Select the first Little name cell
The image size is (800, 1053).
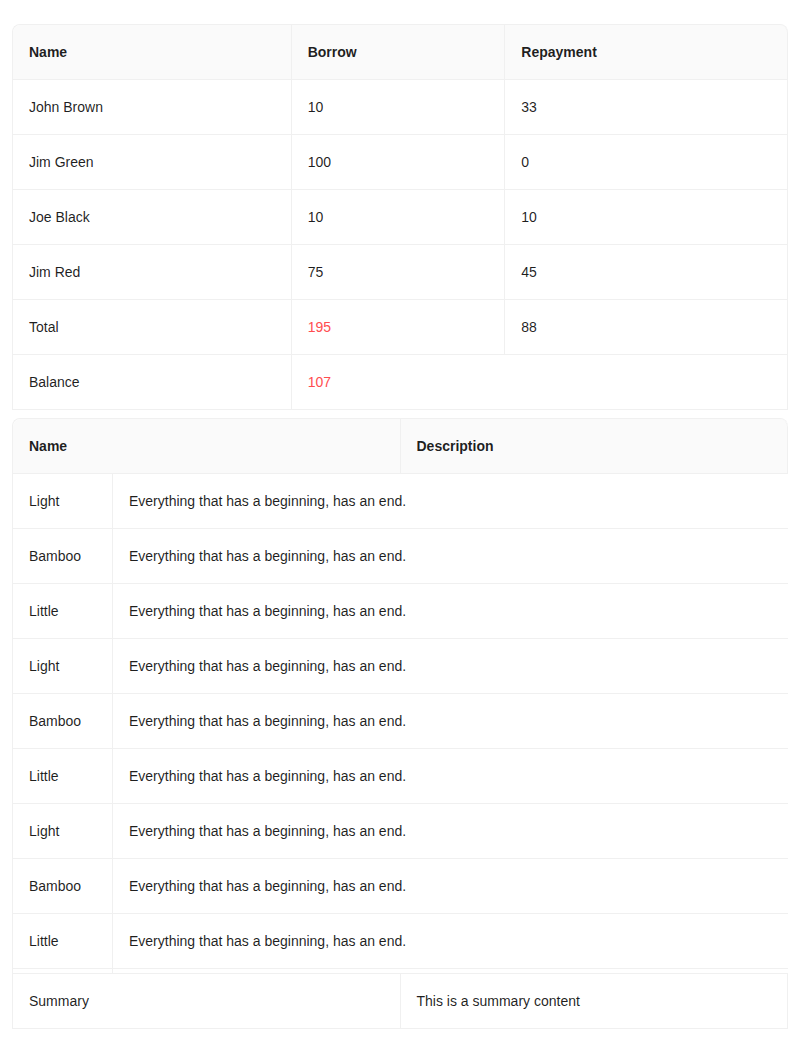43,611
